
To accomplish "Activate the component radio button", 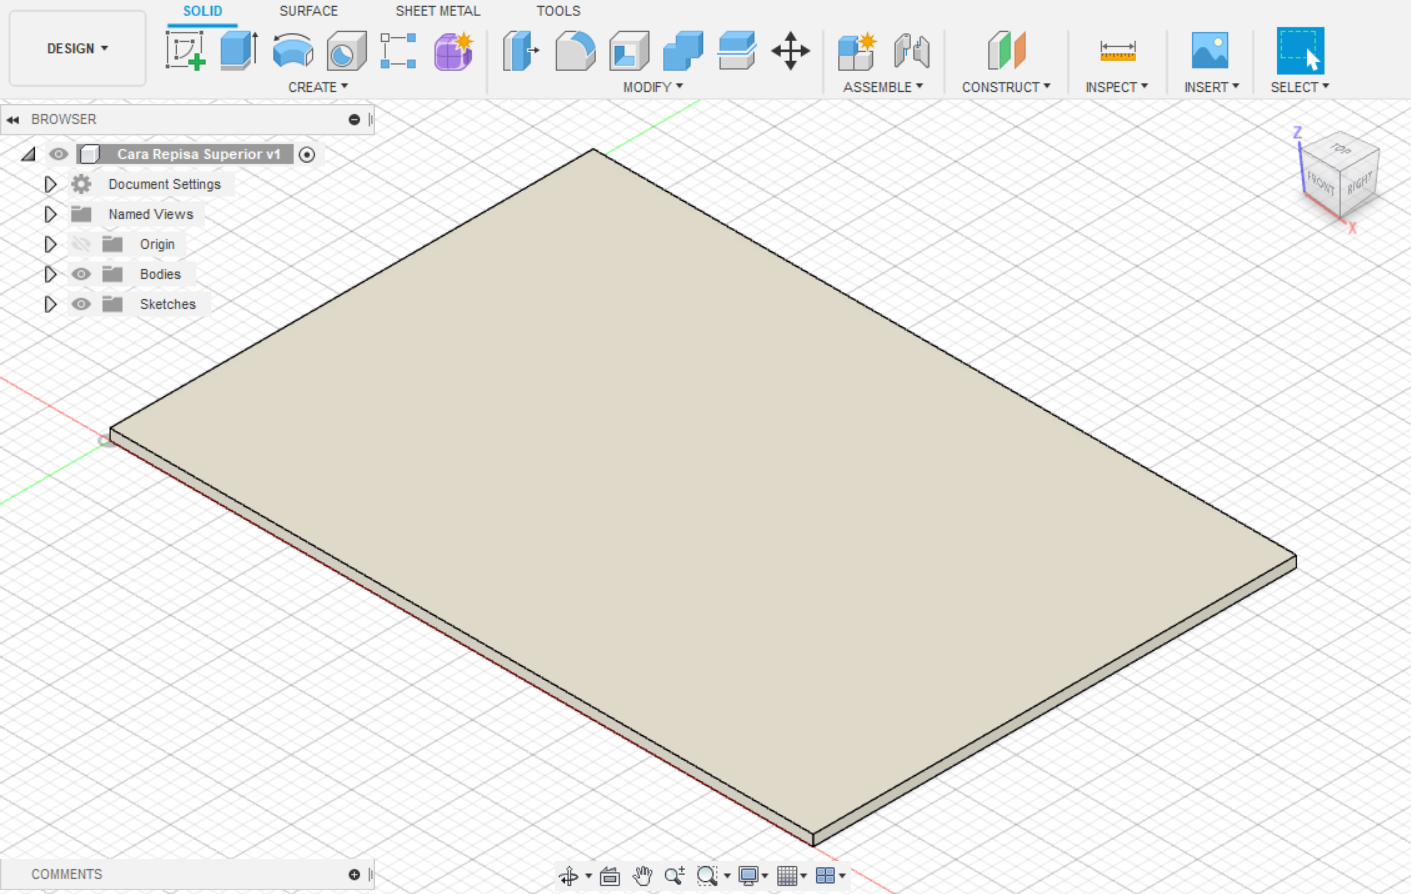I will coord(307,154).
